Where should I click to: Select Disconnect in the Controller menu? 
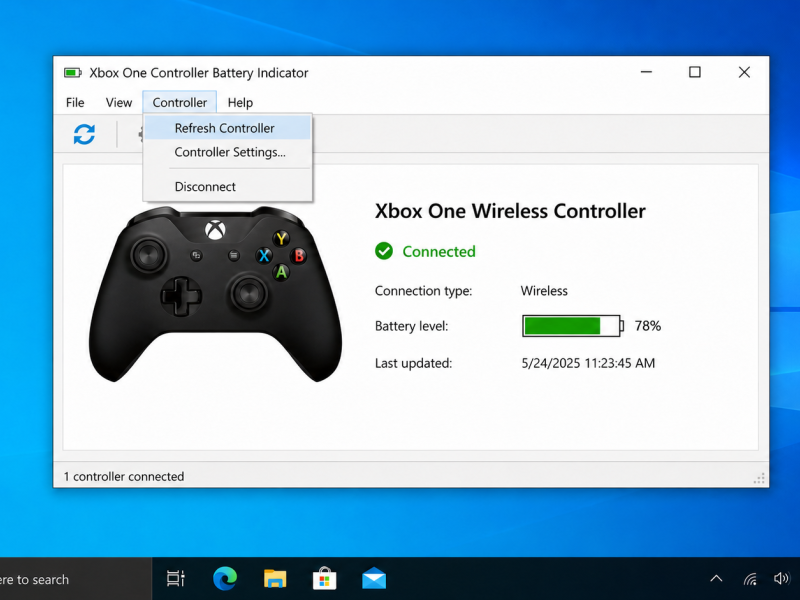tap(227, 187)
